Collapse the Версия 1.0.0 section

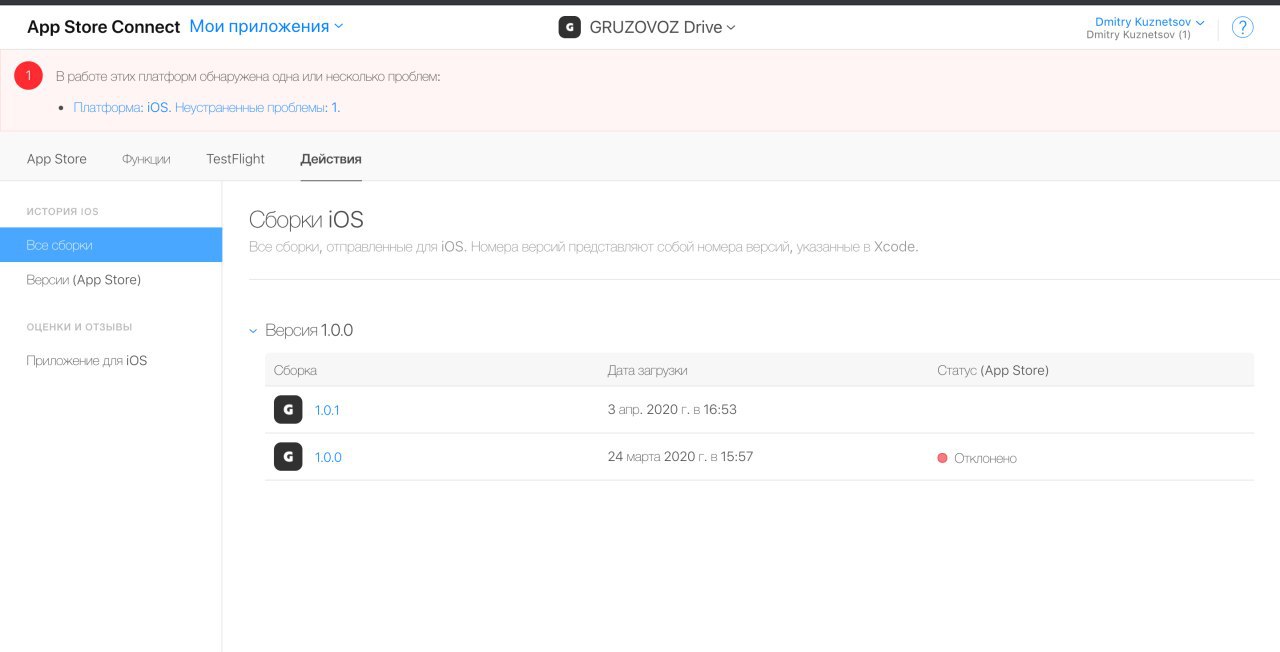[x=253, y=331]
